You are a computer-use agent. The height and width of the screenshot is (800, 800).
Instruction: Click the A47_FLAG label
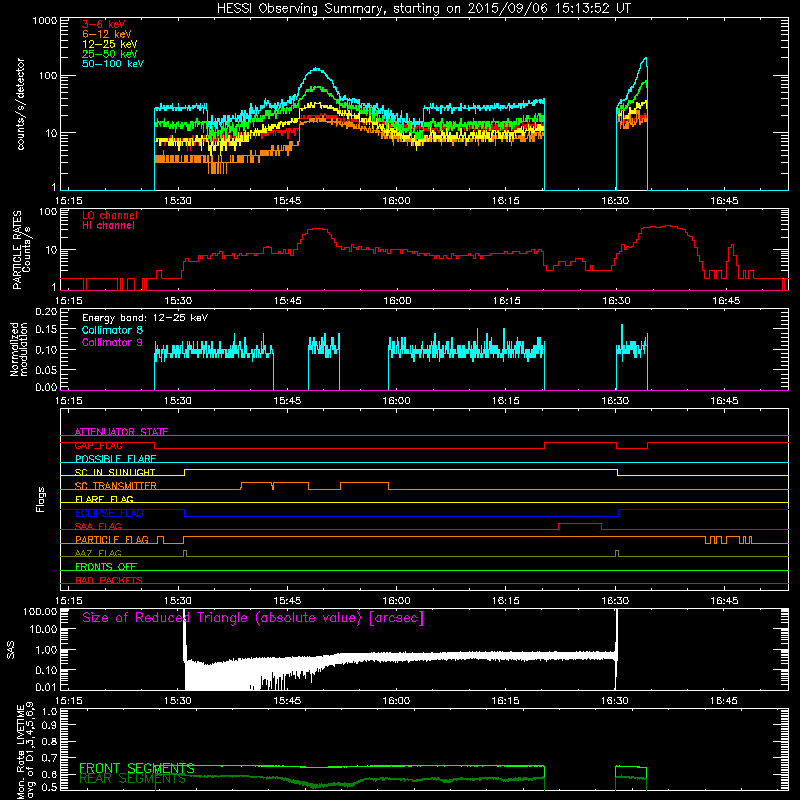98,553
